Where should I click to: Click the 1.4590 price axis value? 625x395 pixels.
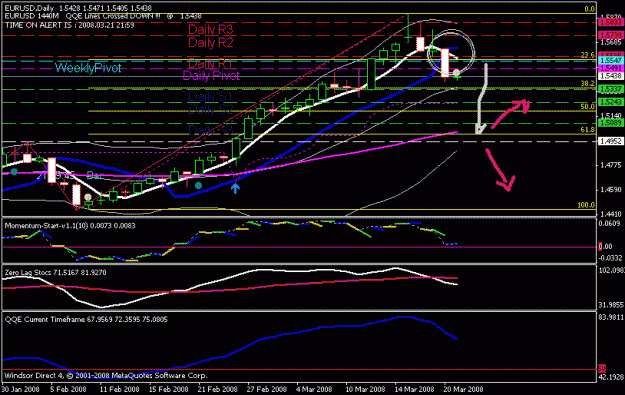click(x=611, y=190)
